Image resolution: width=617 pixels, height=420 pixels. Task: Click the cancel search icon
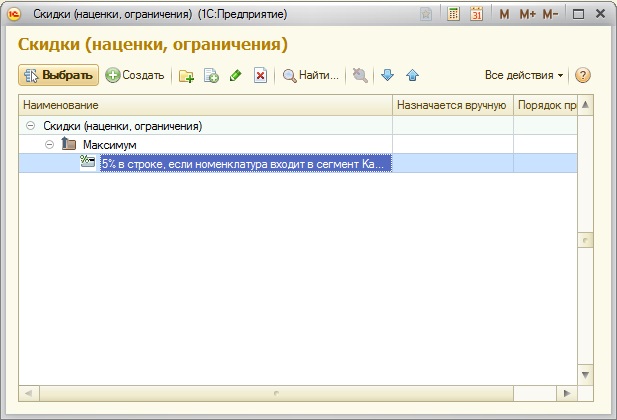[360, 76]
